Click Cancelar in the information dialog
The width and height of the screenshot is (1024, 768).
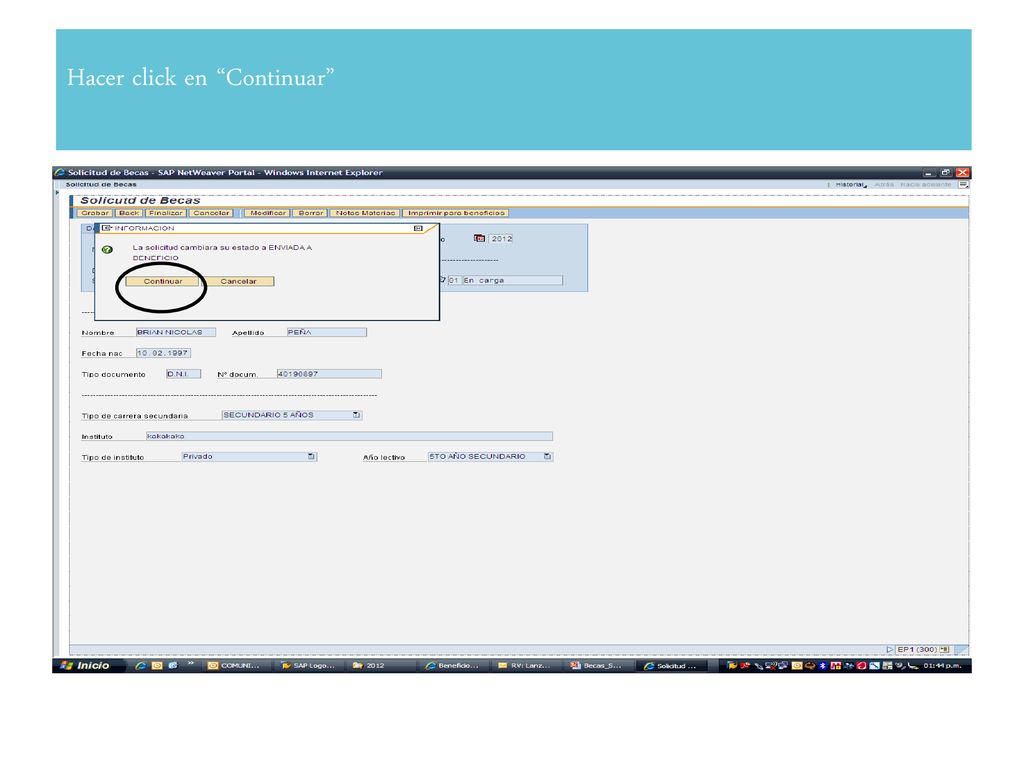pos(238,281)
